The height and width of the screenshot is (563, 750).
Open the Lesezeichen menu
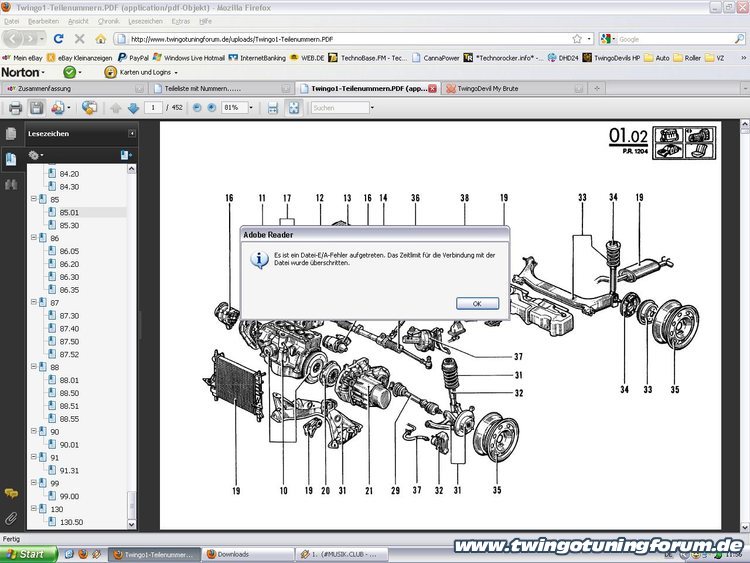[x=145, y=20]
